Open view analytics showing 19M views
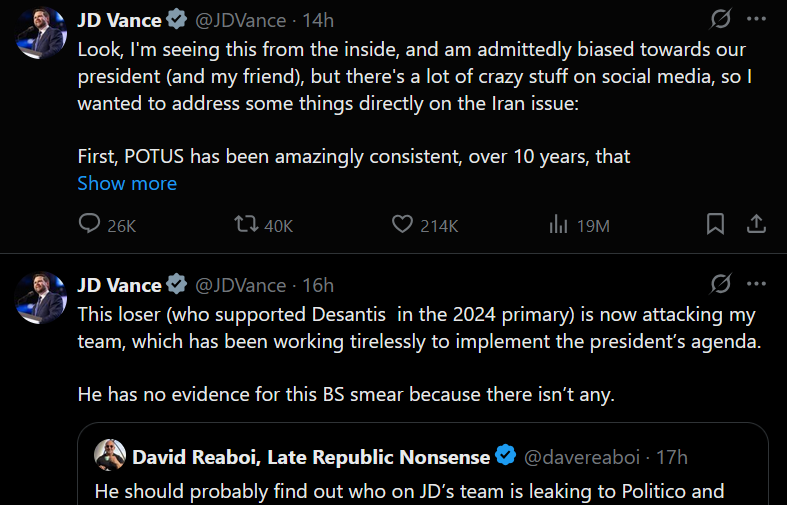 tap(558, 224)
